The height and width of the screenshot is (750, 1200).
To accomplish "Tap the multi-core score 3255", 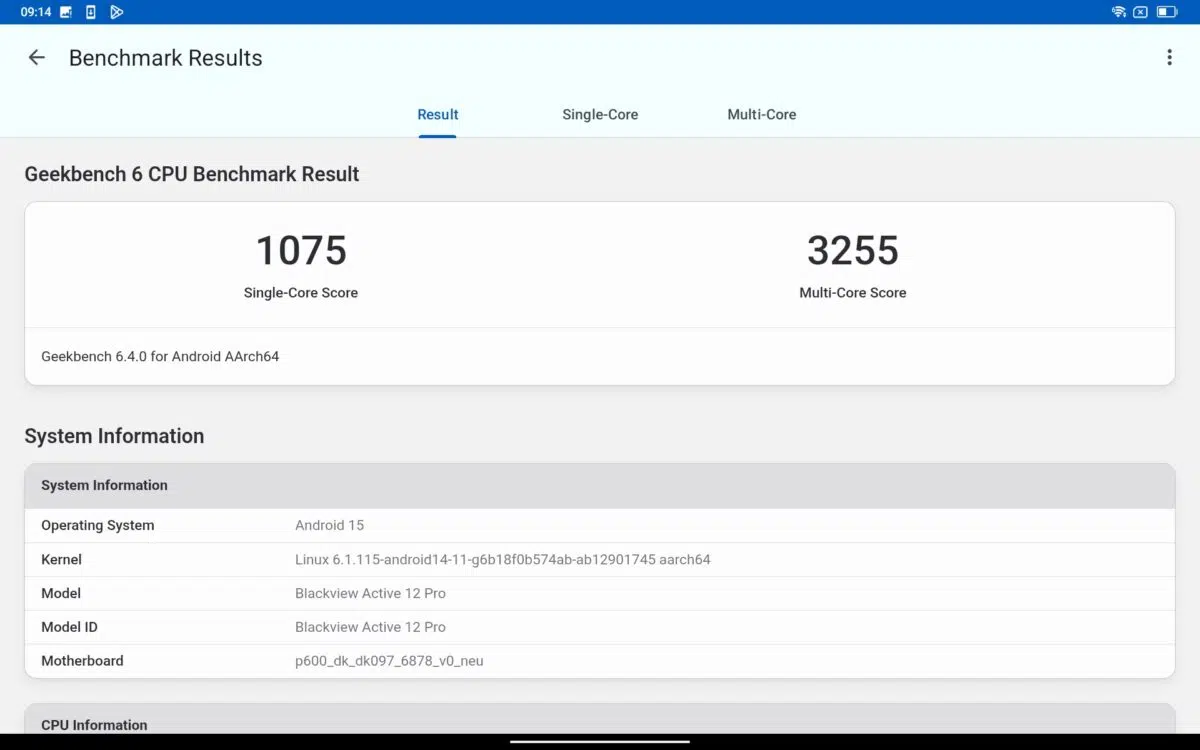I will point(853,250).
